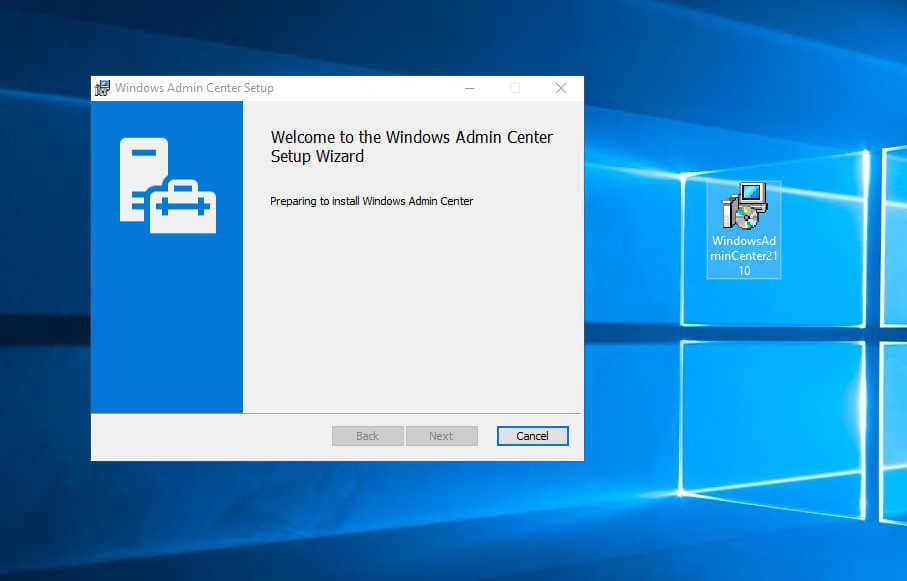
Task: Click the 'Preparing to install' status text
Action: pyautogui.click(x=371, y=201)
